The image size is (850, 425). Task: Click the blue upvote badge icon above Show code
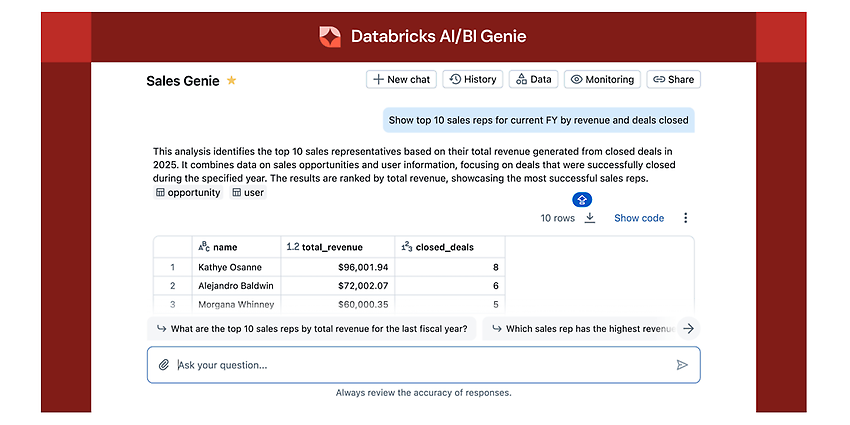coord(582,200)
